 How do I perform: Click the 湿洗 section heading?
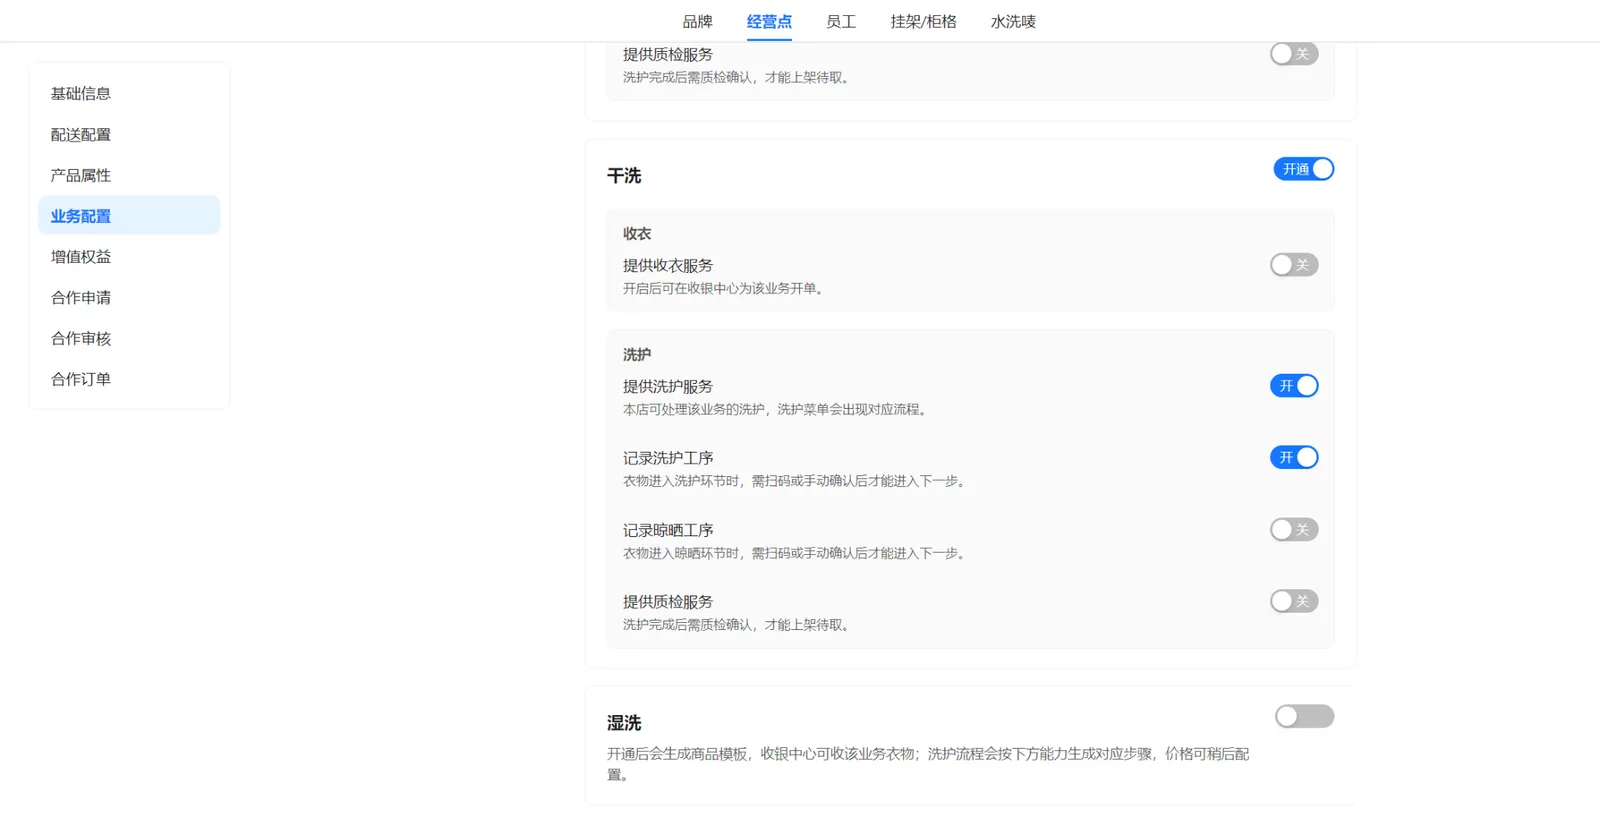tap(624, 723)
